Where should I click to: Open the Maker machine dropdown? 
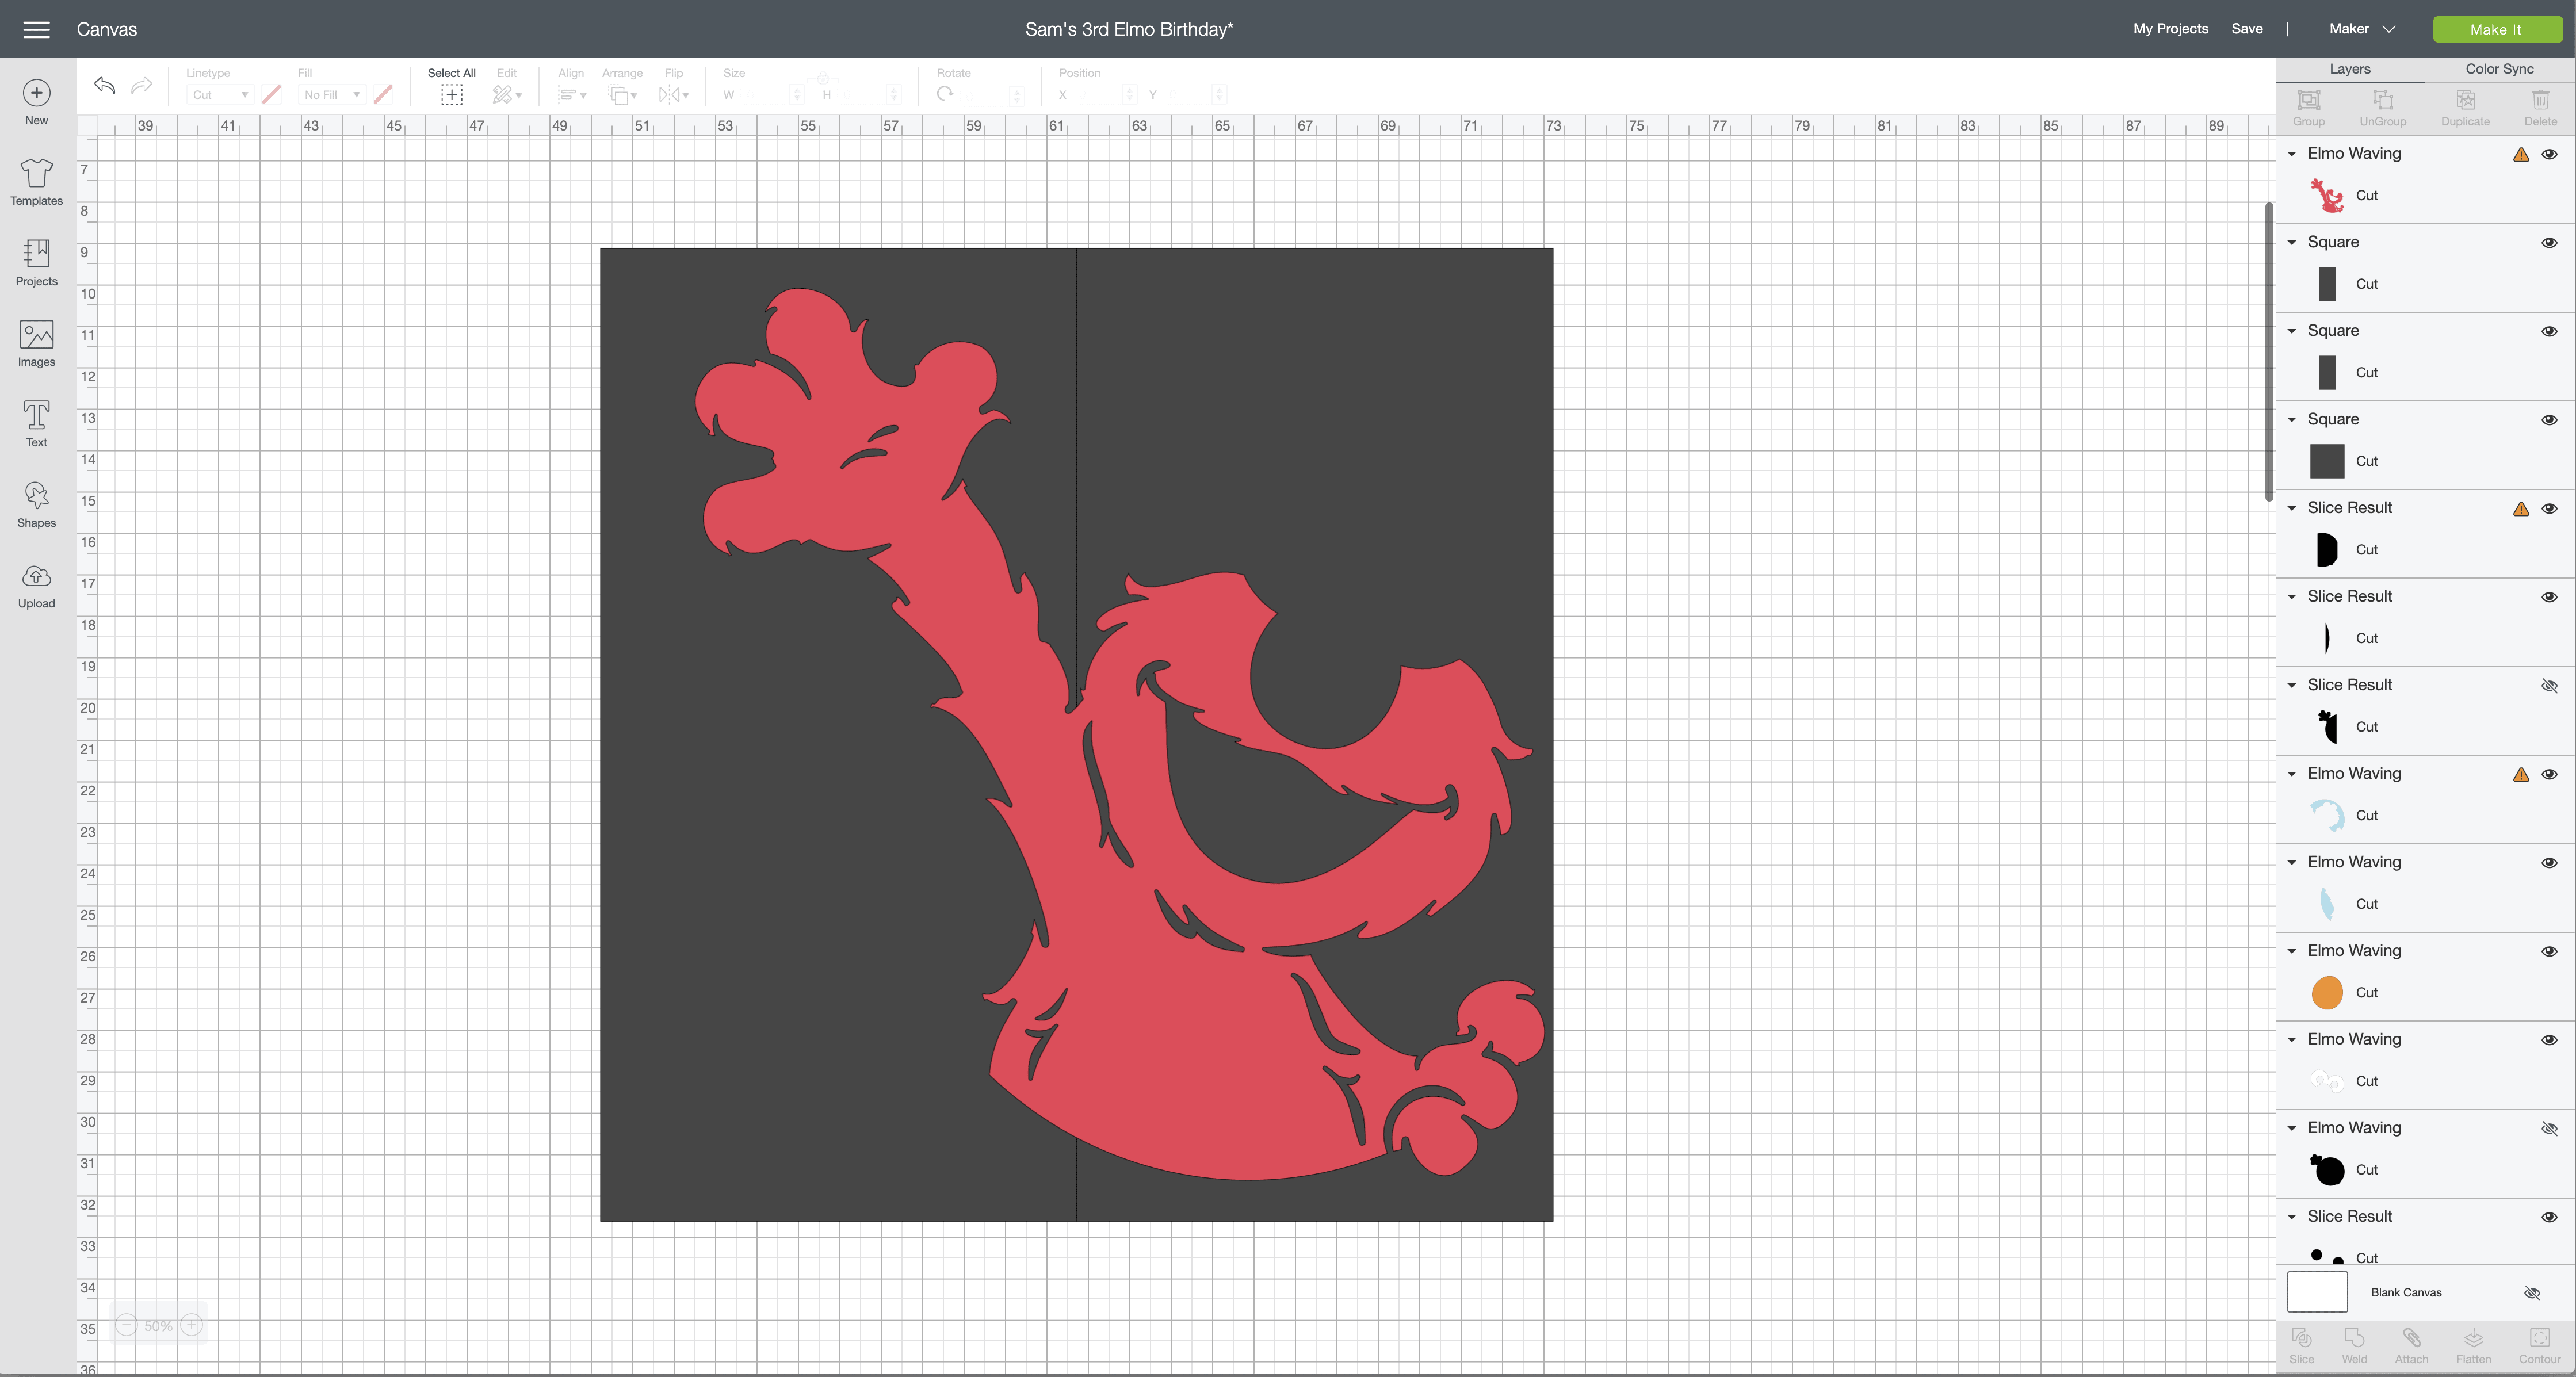pos(2361,29)
